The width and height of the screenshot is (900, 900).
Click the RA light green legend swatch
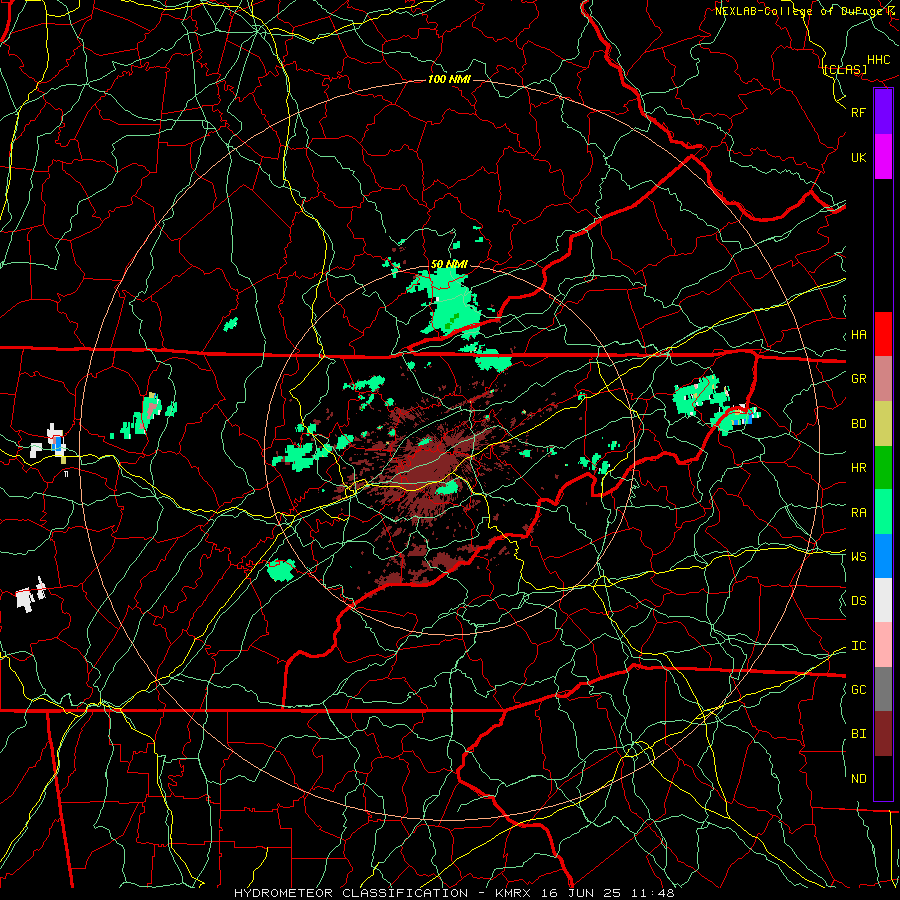883,512
